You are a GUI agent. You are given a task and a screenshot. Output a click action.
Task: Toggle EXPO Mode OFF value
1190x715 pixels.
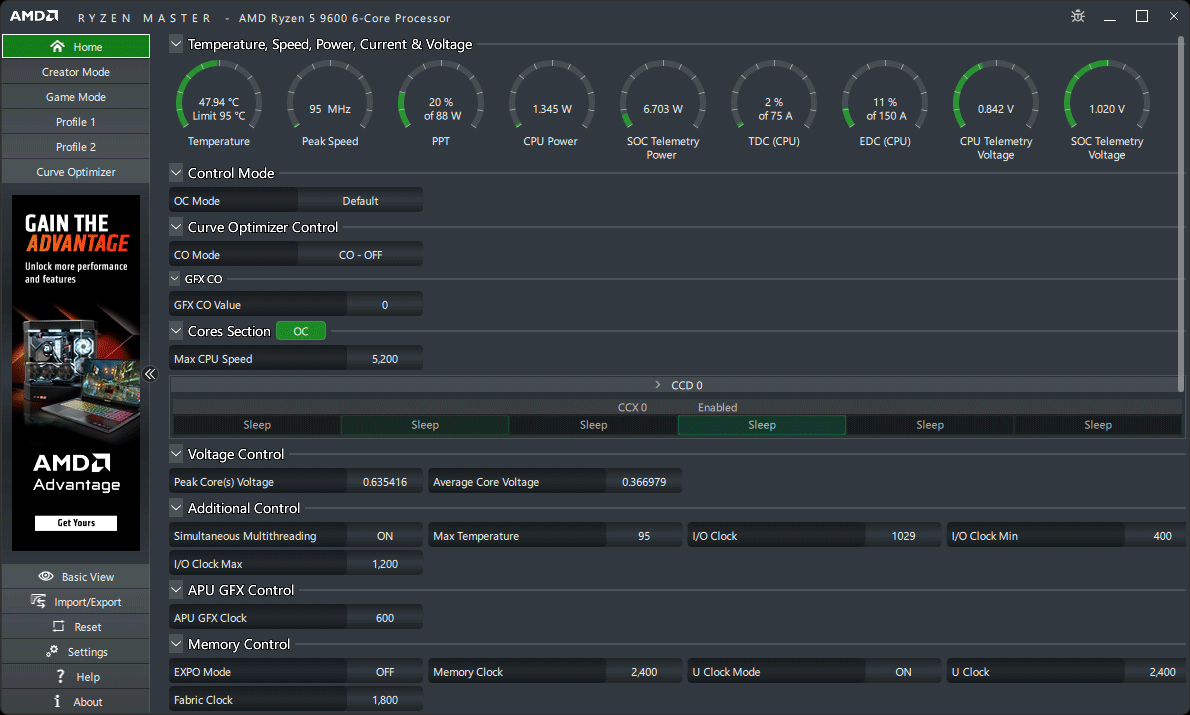click(x=385, y=672)
